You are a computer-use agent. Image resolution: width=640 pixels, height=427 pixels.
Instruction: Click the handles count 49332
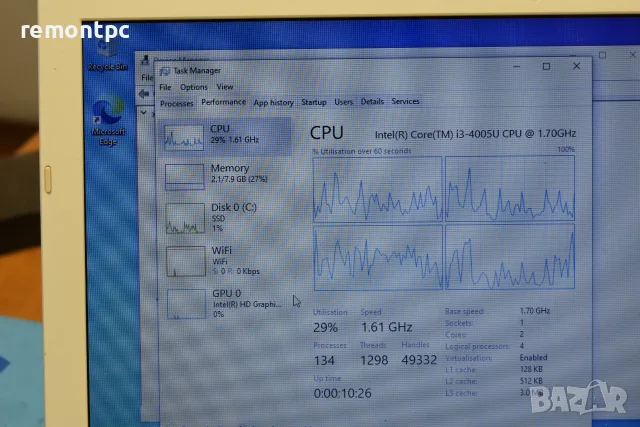tap(419, 360)
